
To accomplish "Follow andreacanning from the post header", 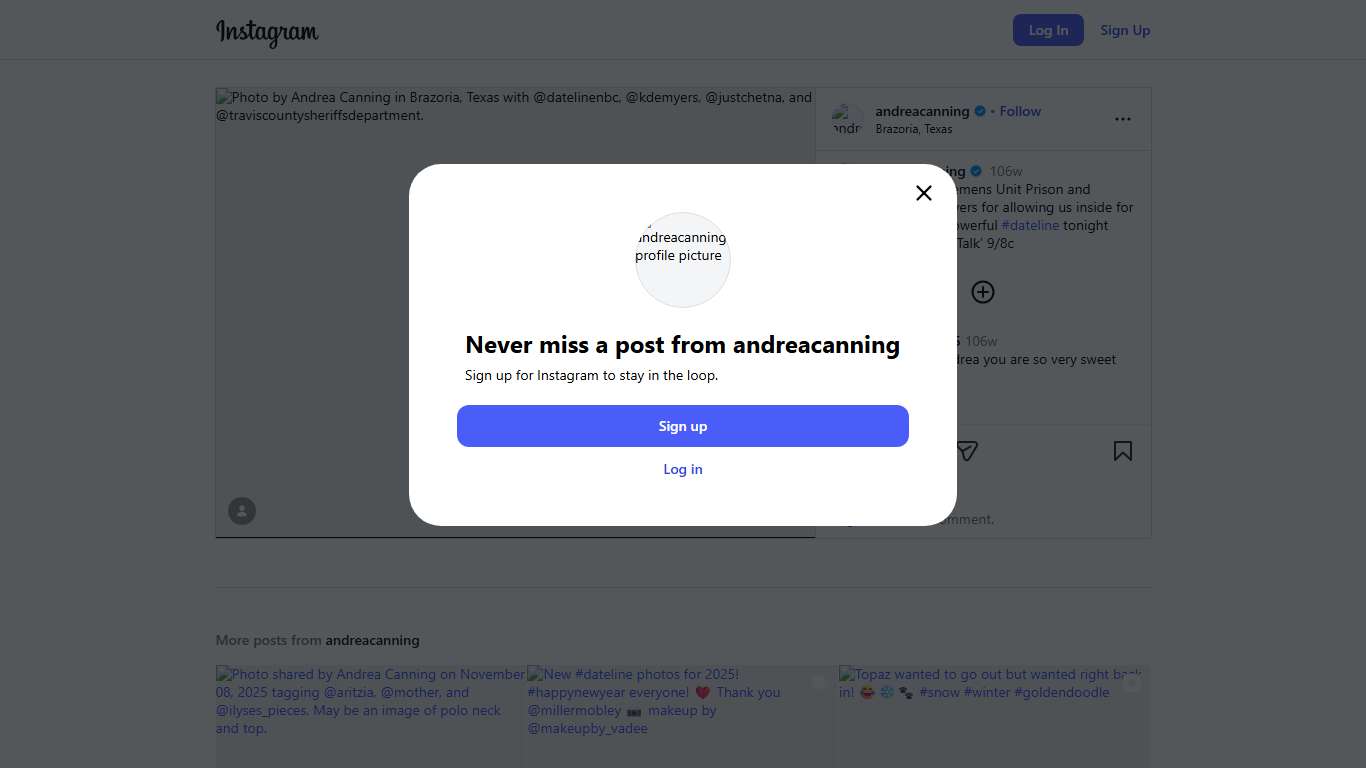I will [1020, 111].
